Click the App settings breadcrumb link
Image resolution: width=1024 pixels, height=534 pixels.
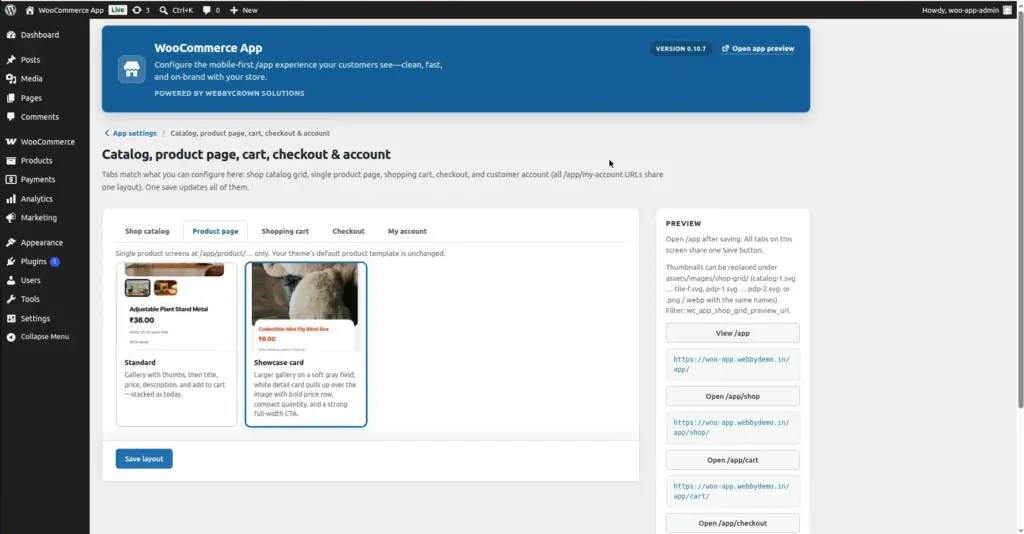coord(135,133)
